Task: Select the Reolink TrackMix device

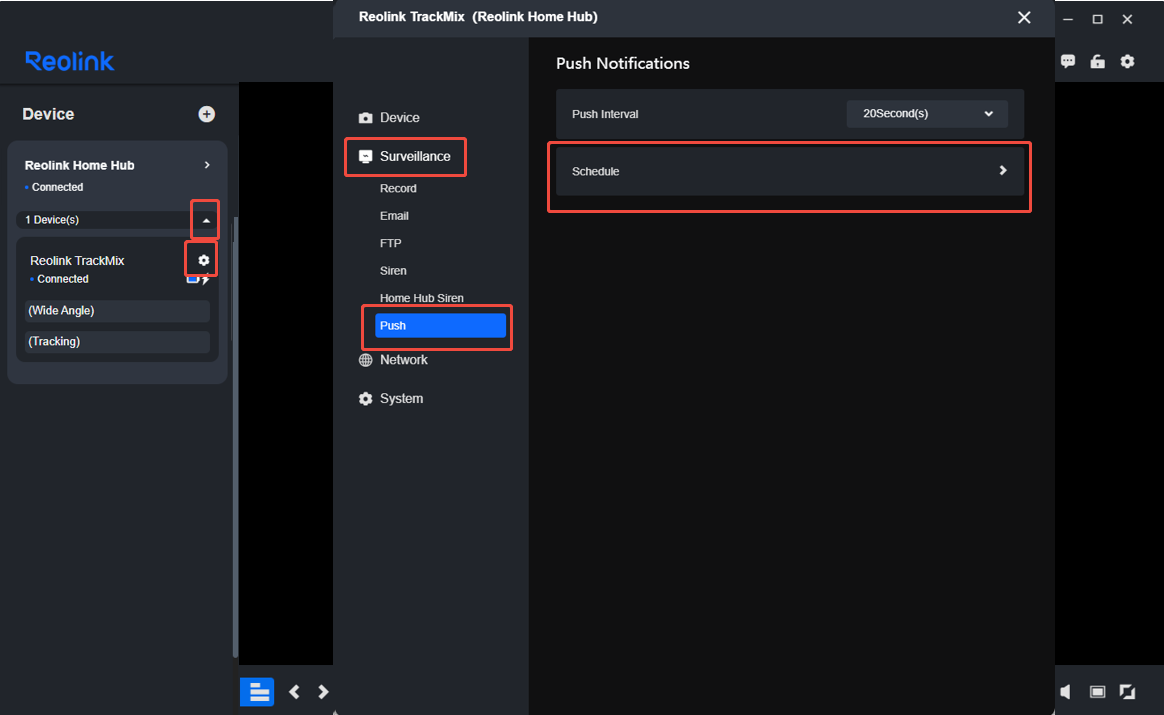Action: (77, 261)
